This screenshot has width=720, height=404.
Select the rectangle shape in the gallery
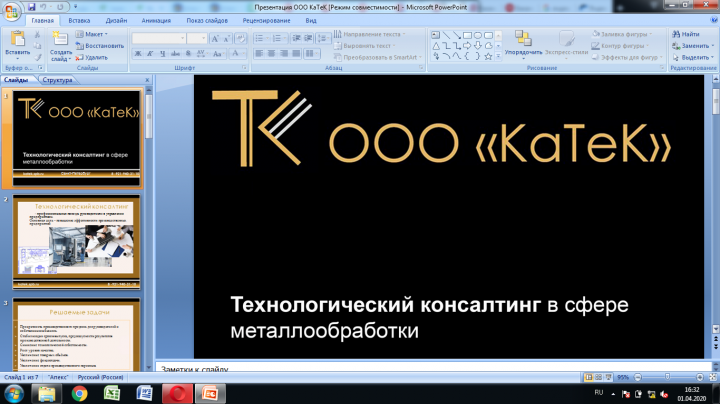467,35
